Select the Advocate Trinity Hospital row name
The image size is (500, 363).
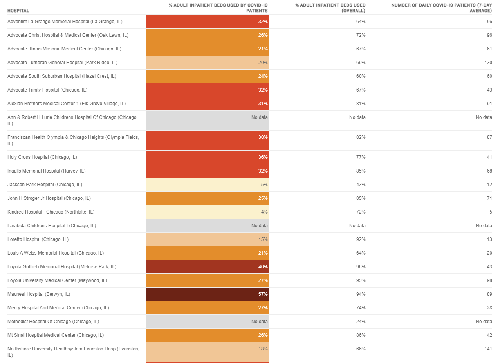(47, 90)
